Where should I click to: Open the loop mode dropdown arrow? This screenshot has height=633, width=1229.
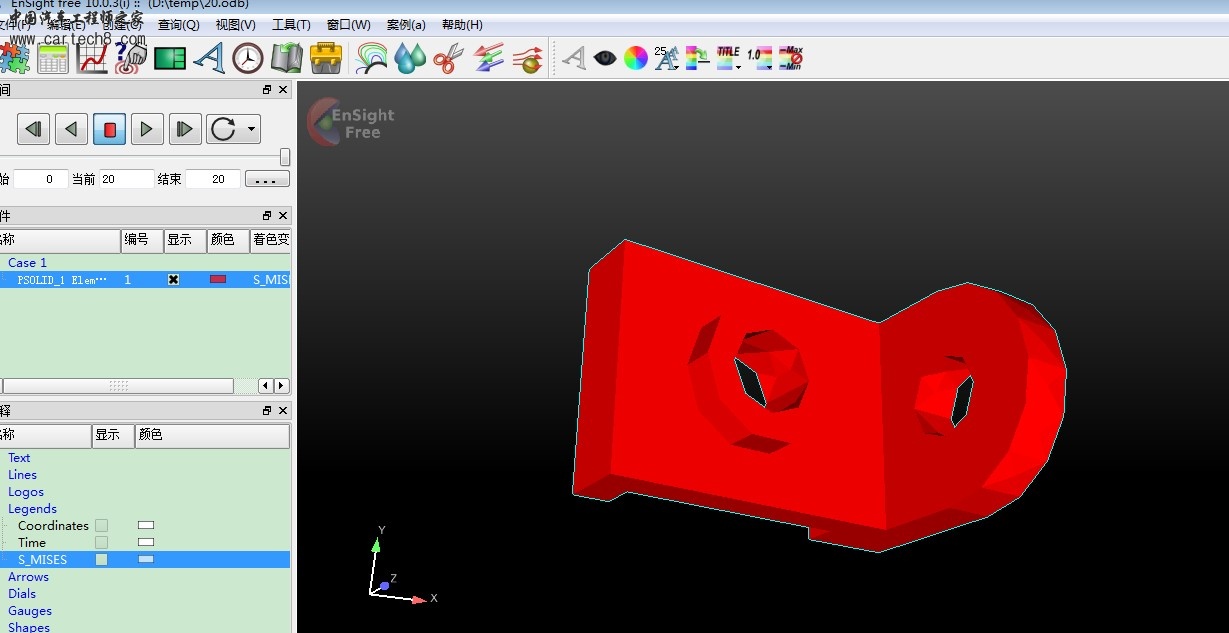point(250,129)
